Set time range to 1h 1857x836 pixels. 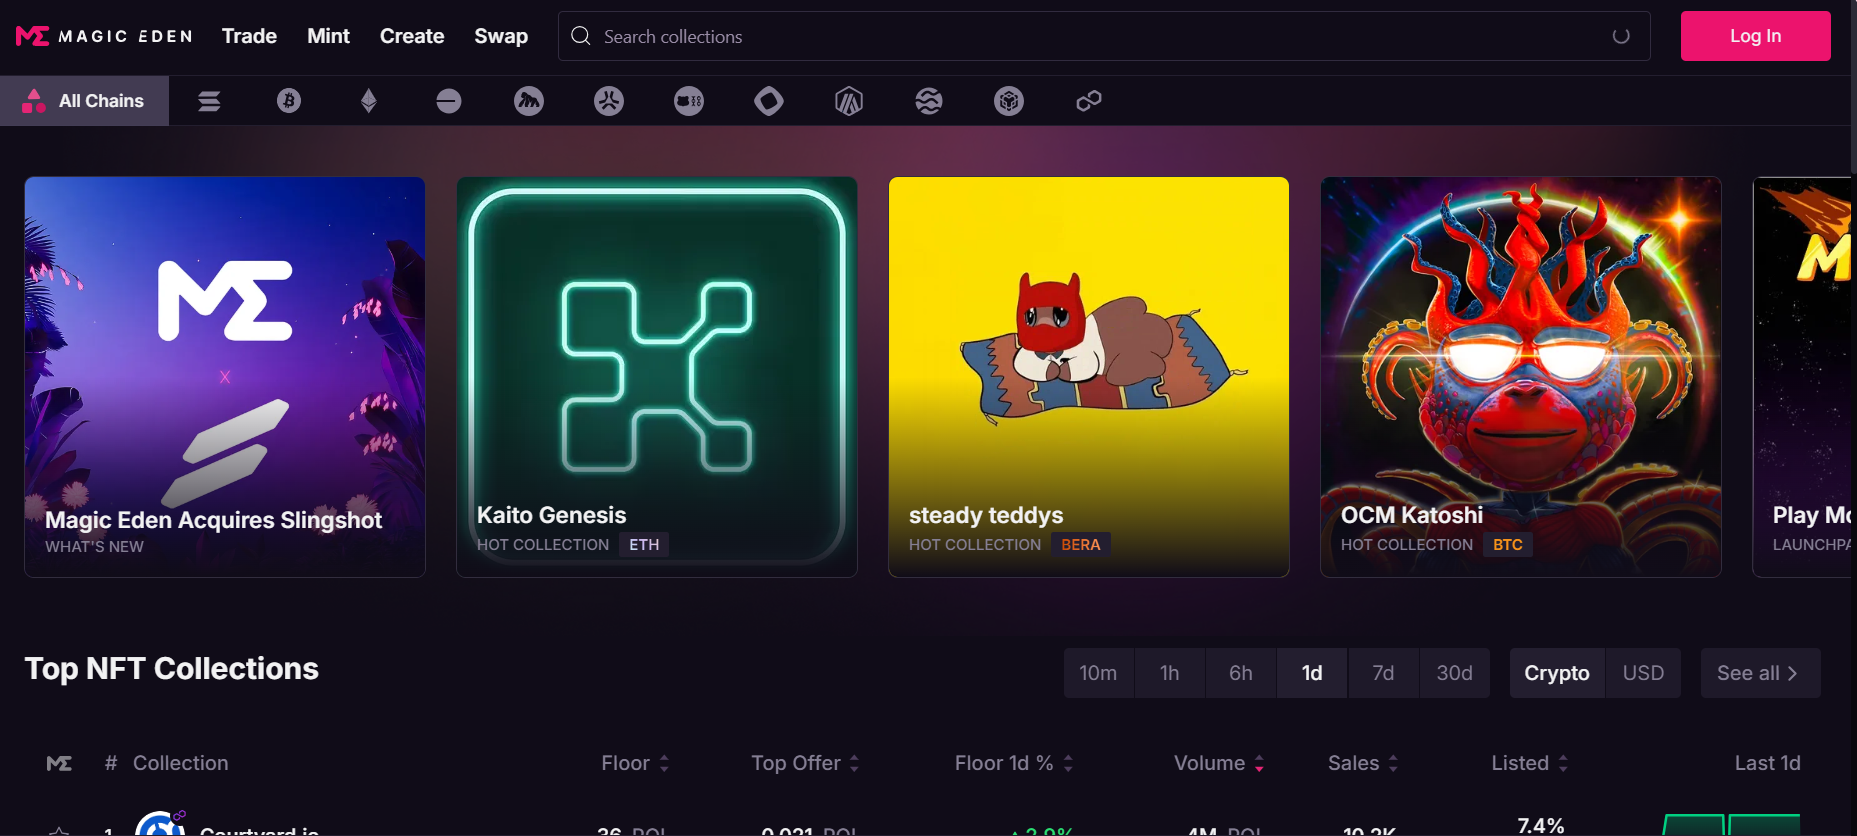[1169, 673]
